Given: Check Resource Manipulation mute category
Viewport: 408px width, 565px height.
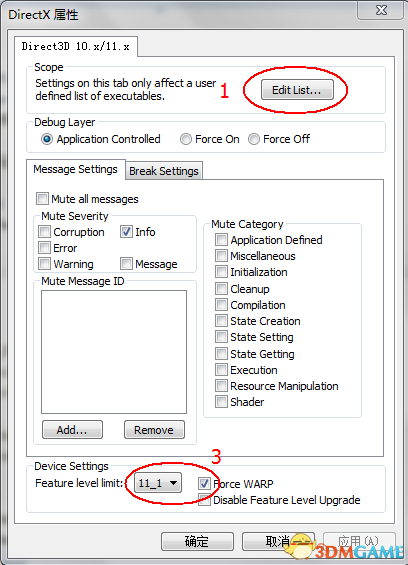Looking at the screenshot, I should pos(221,386).
